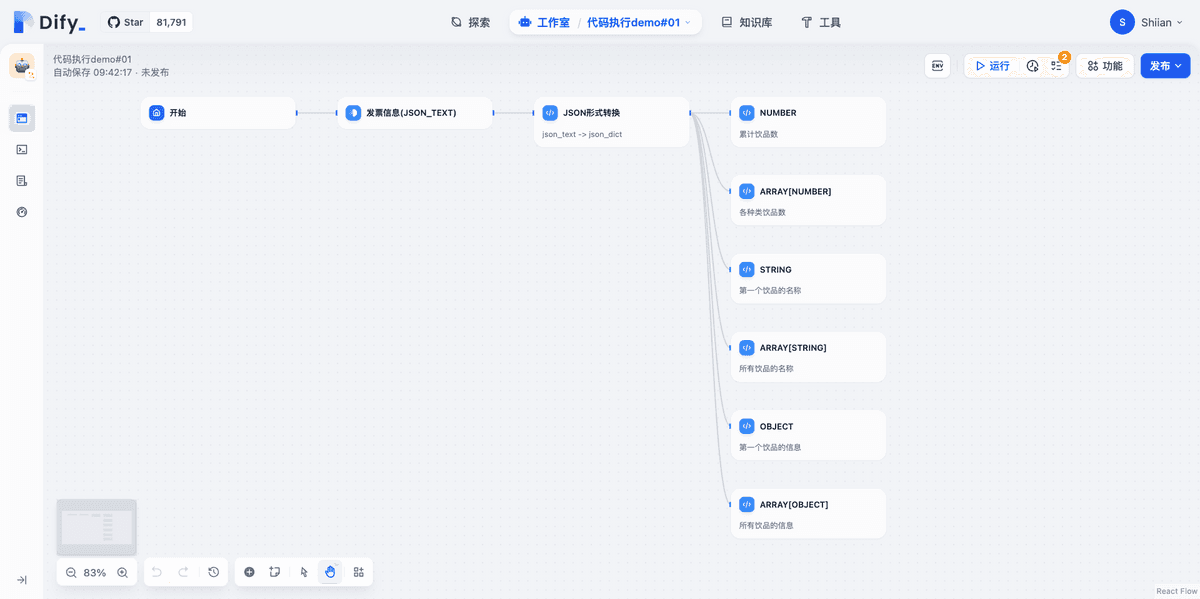This screenshot has width=1200, height=599.
Task: Switch to pointer mode
Action: coord(304,572)
